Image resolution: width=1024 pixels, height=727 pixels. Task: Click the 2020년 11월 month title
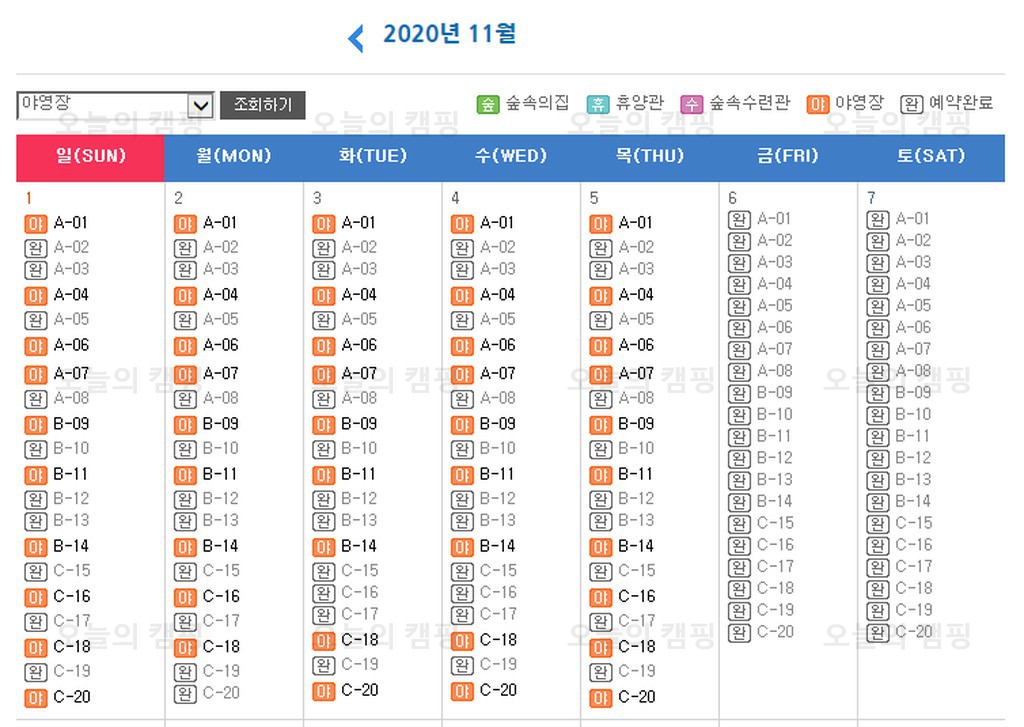tap(449, 35)
